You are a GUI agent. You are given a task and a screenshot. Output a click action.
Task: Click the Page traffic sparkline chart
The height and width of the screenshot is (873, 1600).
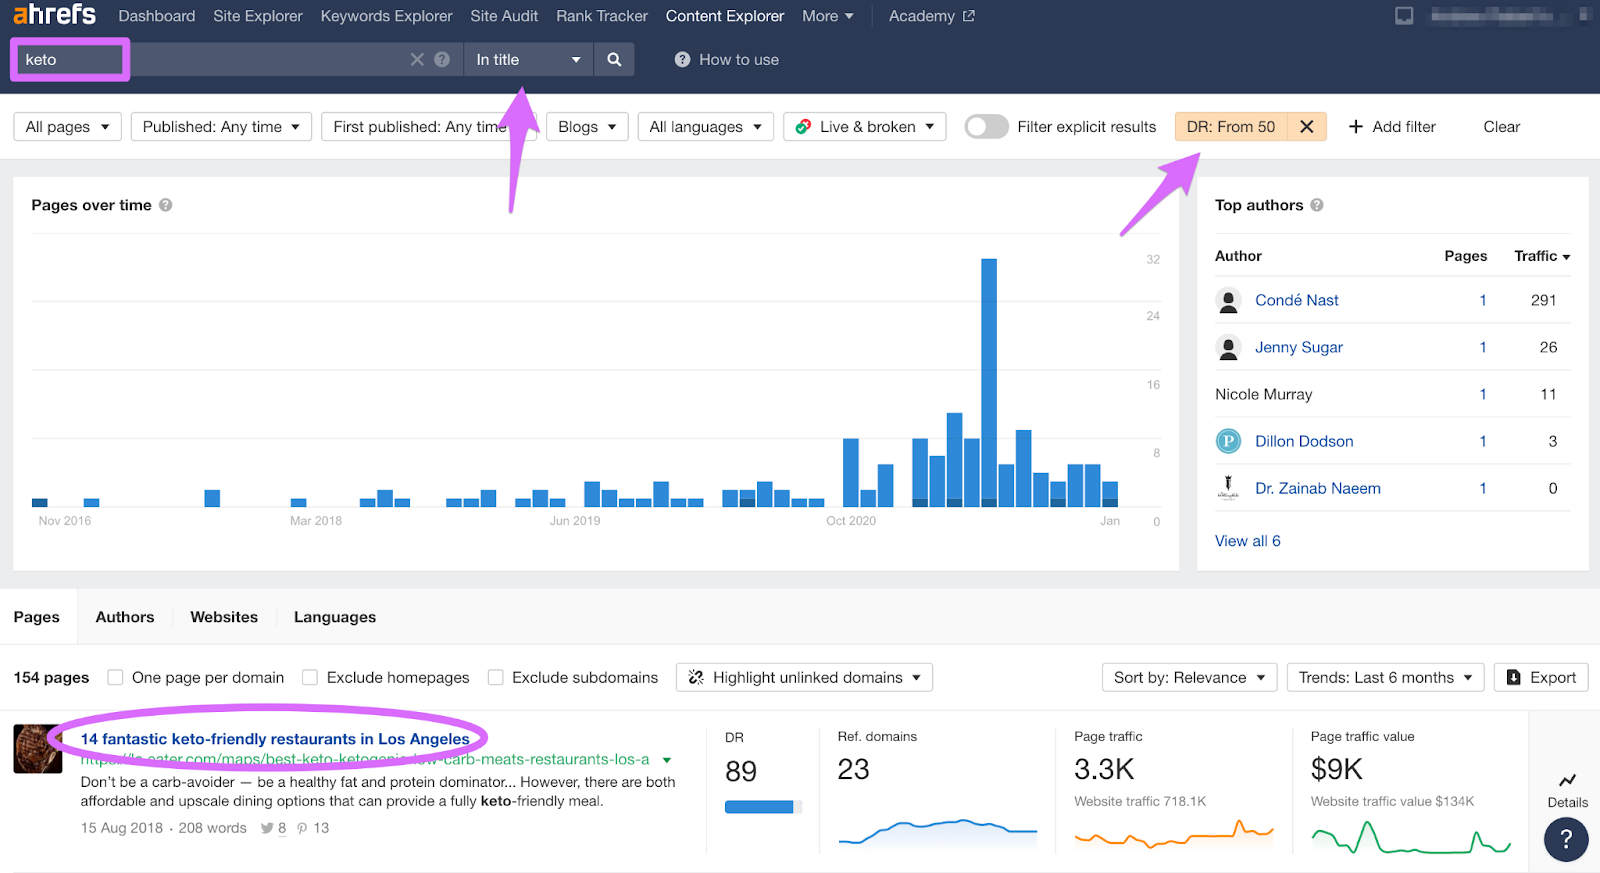click(1173, 833)
